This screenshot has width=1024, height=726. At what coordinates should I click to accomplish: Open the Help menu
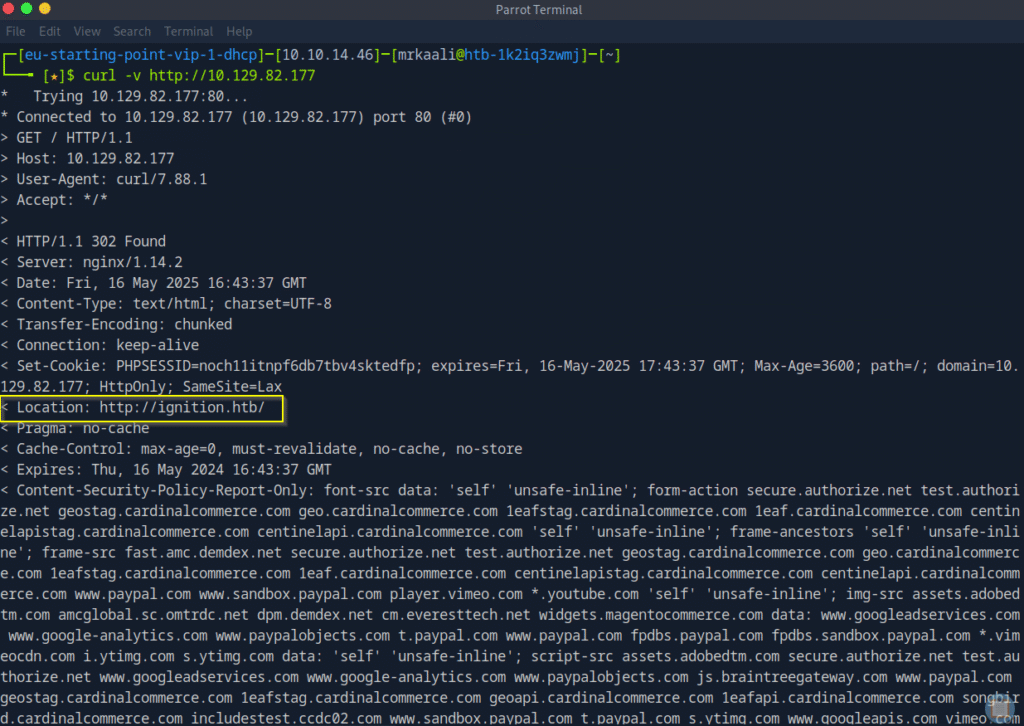(239, 32)
